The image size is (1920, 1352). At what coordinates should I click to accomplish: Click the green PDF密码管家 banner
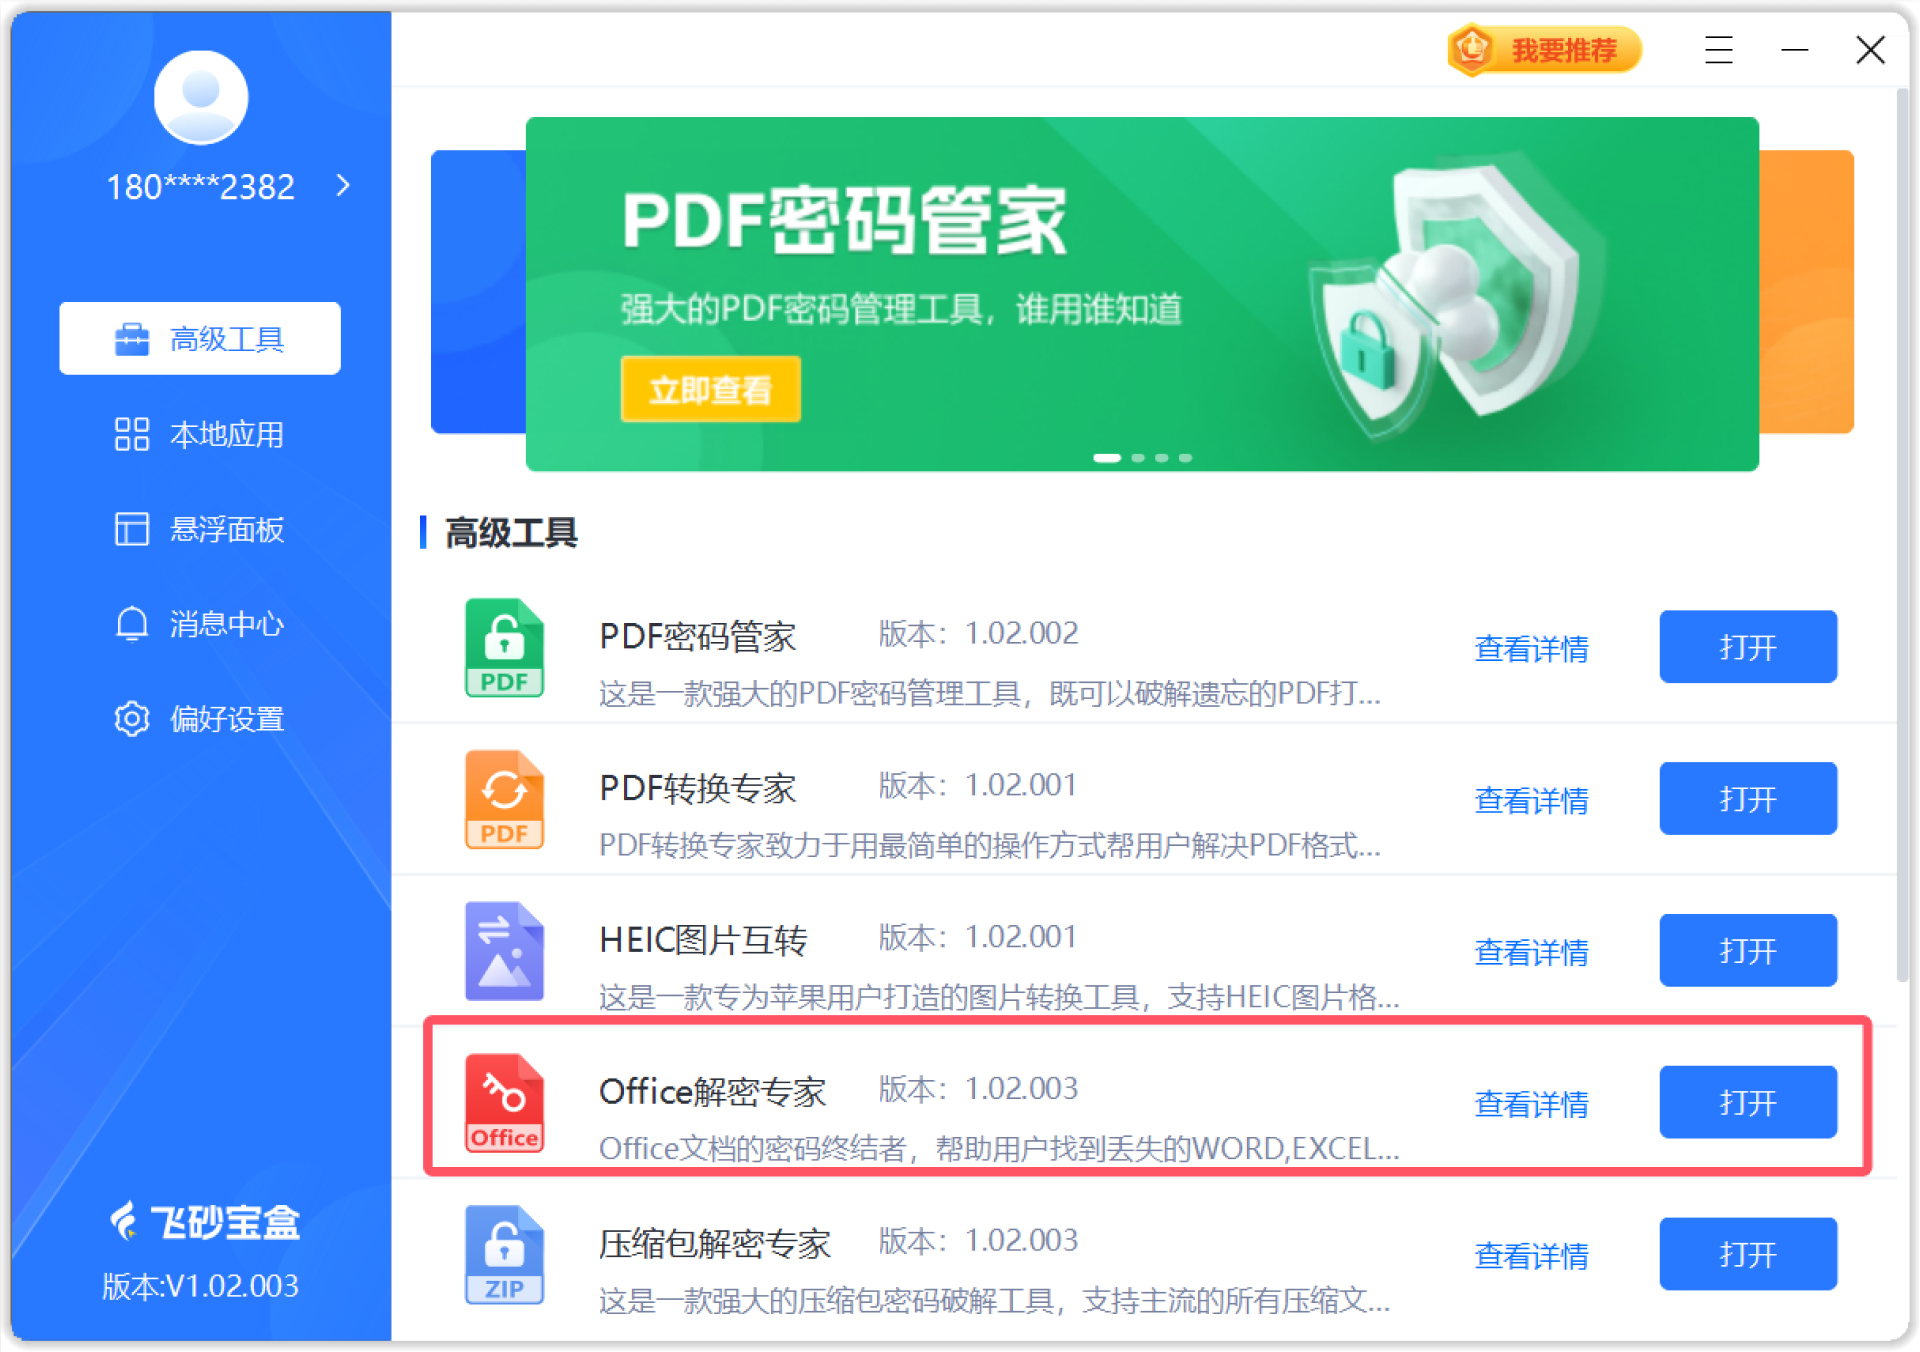(1142, 293)
